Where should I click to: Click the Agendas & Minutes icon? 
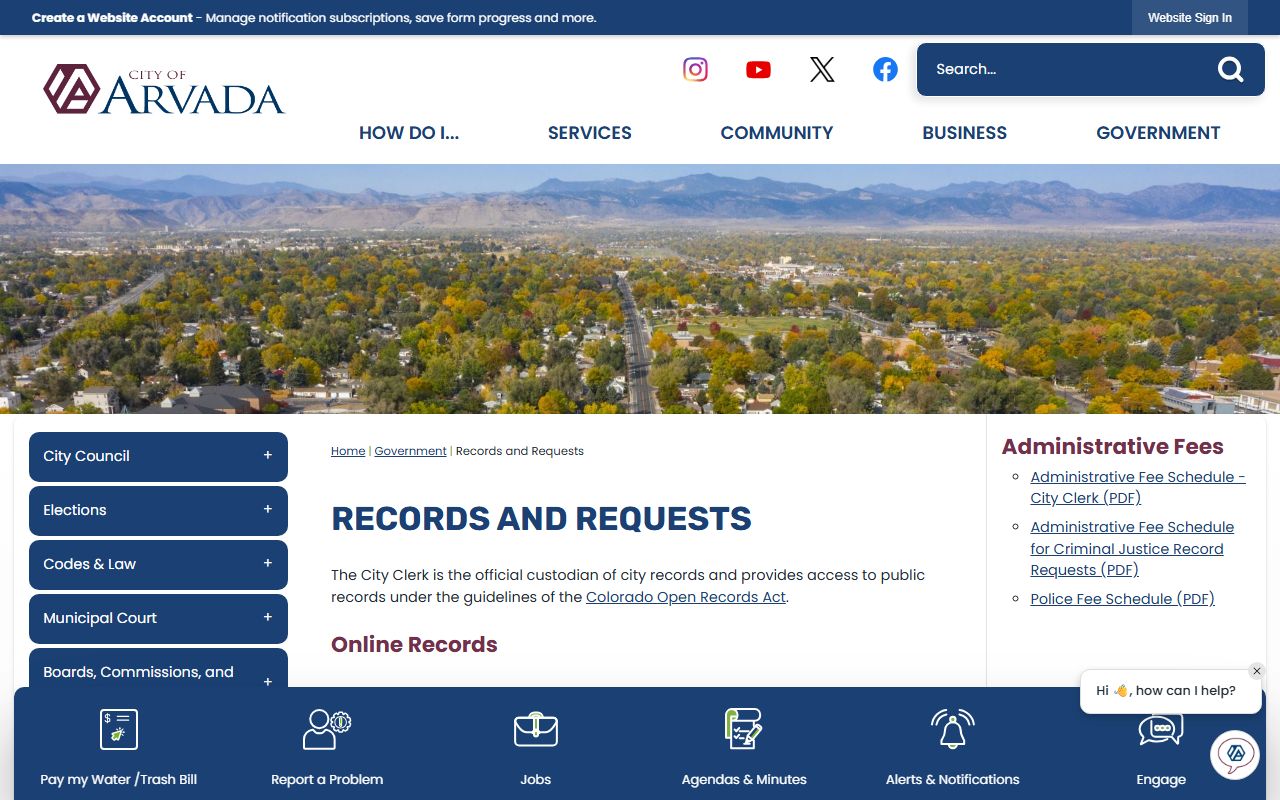[744, 729]
